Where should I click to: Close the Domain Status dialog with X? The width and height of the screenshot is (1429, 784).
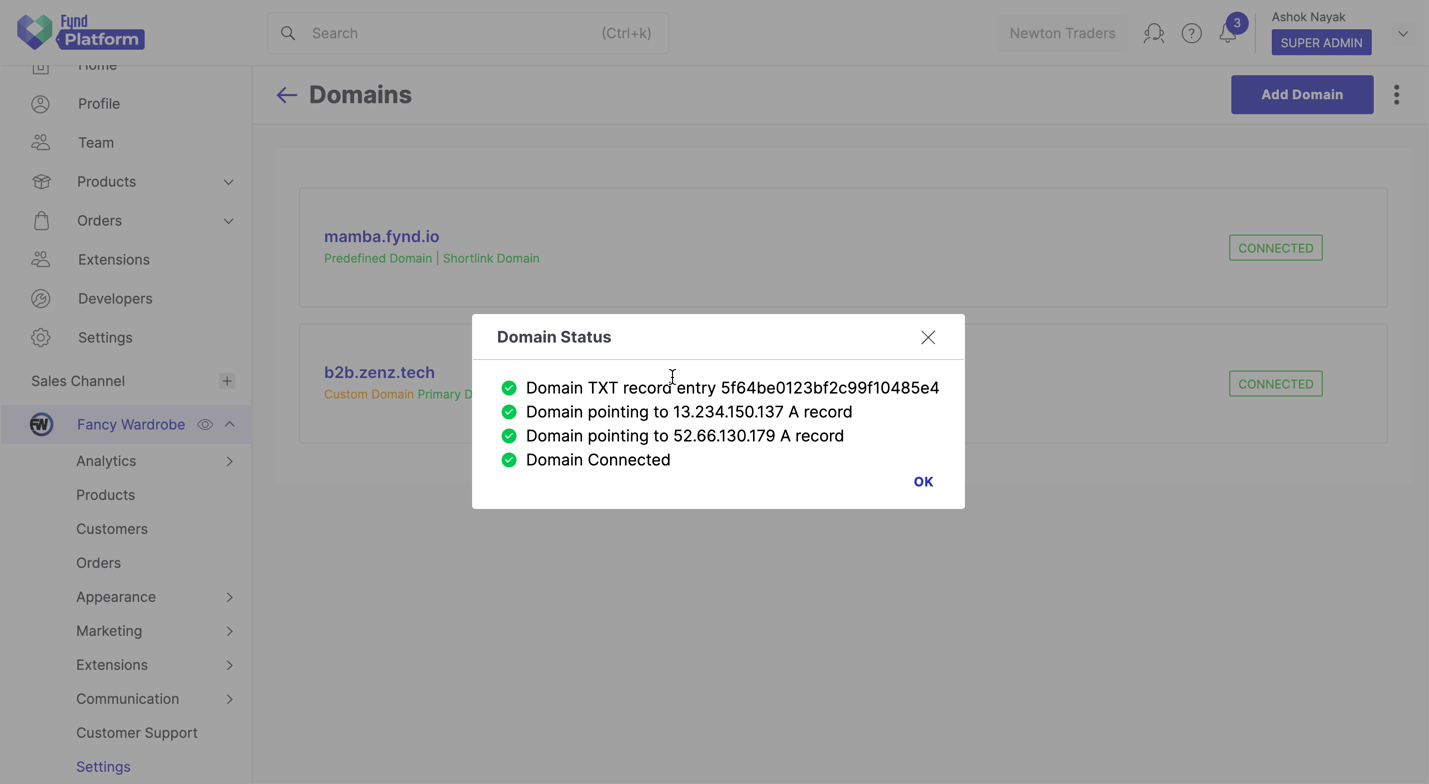(928, 338)
